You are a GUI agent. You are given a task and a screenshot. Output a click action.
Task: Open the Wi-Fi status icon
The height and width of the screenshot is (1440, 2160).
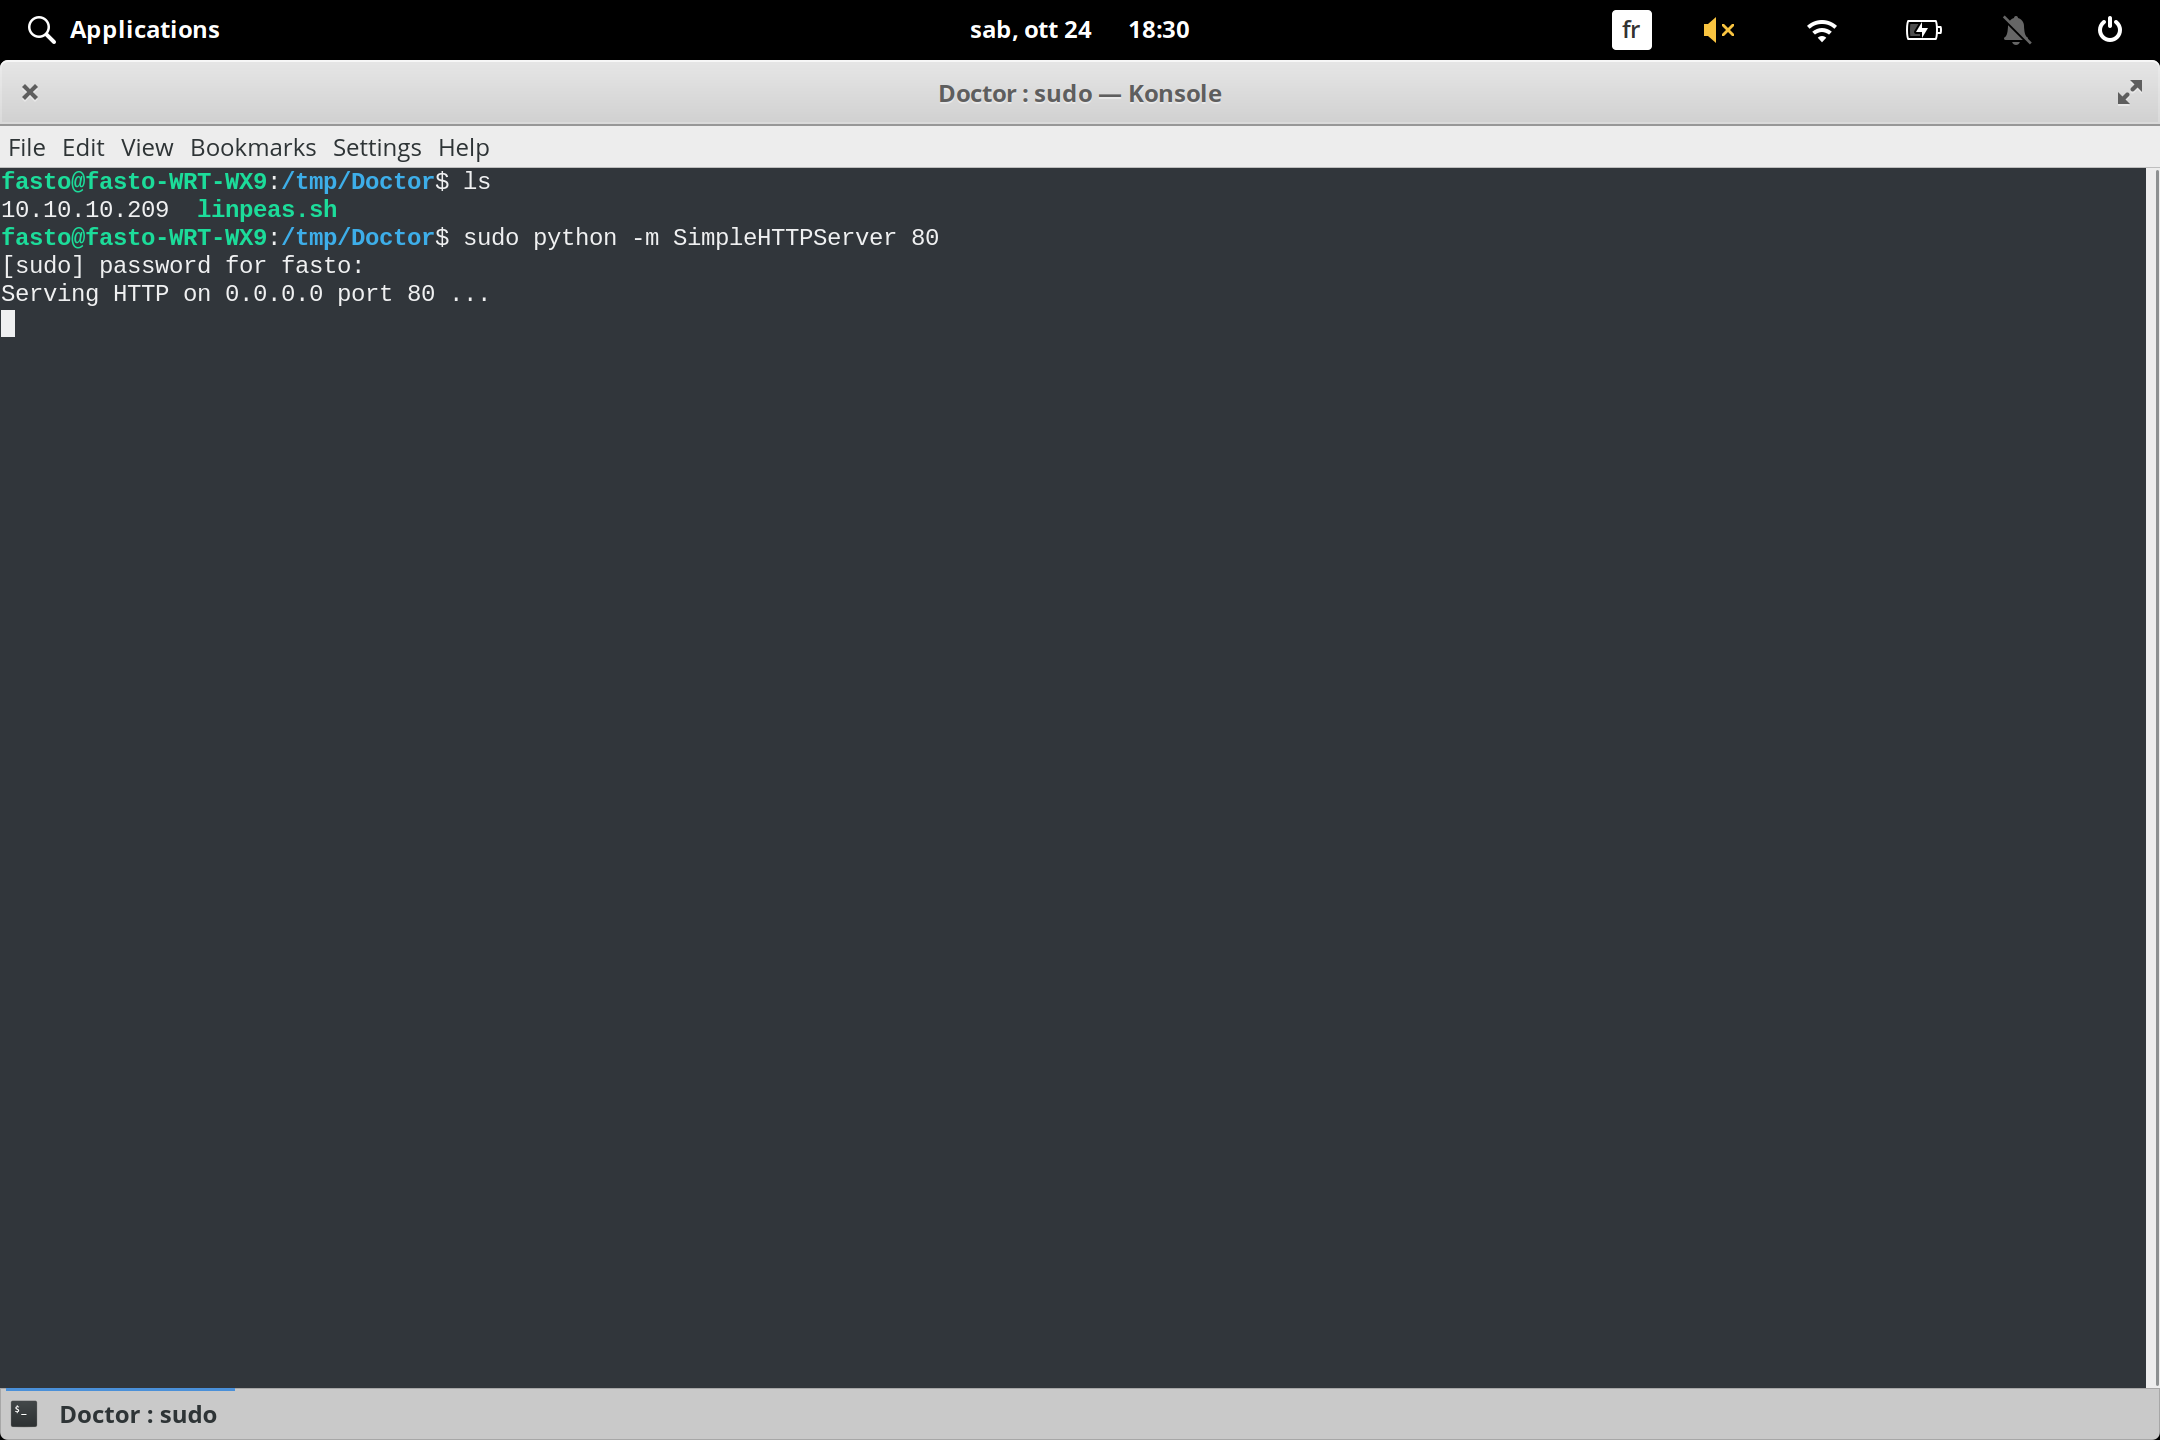point(1822,30)
